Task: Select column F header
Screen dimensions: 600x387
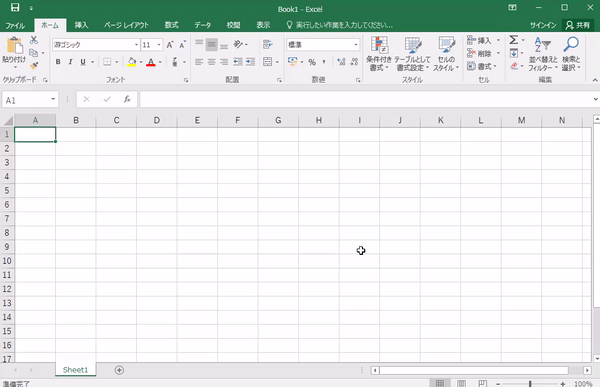Action: [x=238, y=120]
